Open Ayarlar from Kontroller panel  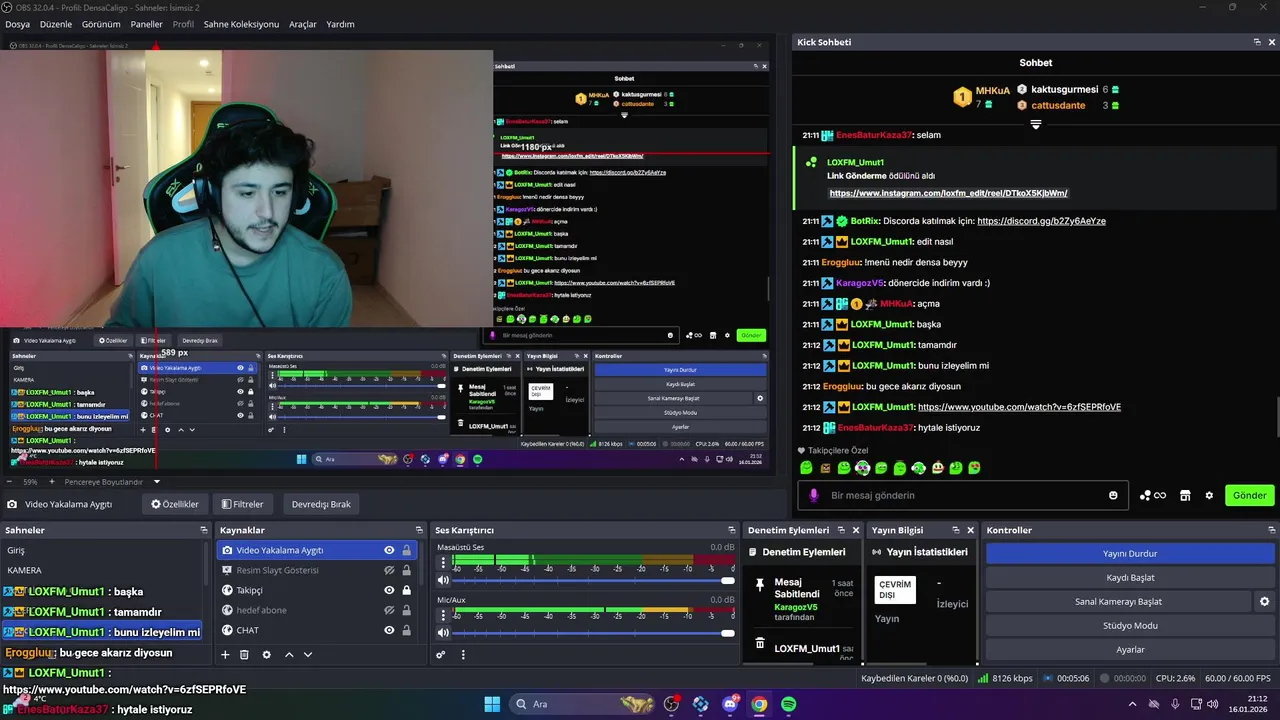coord(1130,649)
